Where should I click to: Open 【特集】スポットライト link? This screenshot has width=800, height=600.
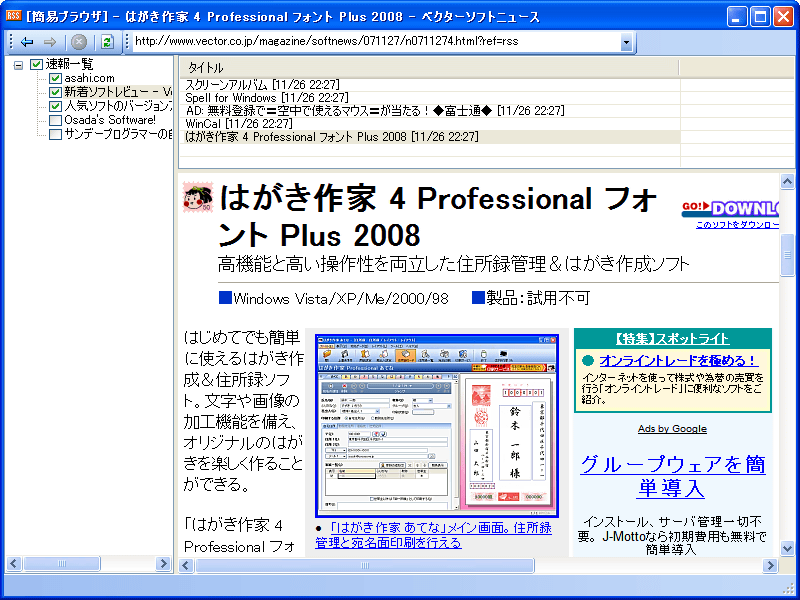672,339
